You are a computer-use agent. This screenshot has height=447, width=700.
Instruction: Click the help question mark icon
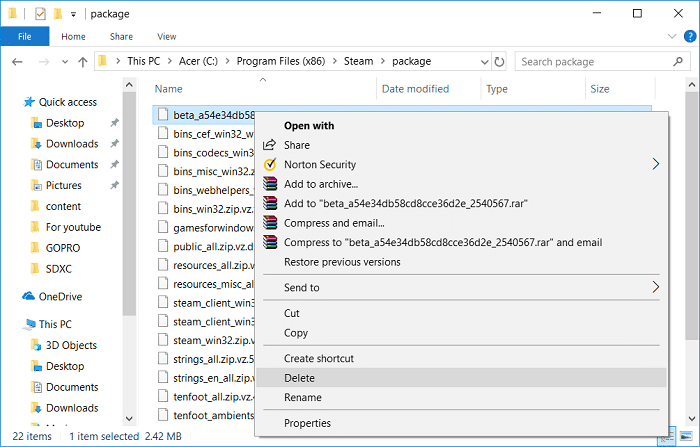pos(688,36)
